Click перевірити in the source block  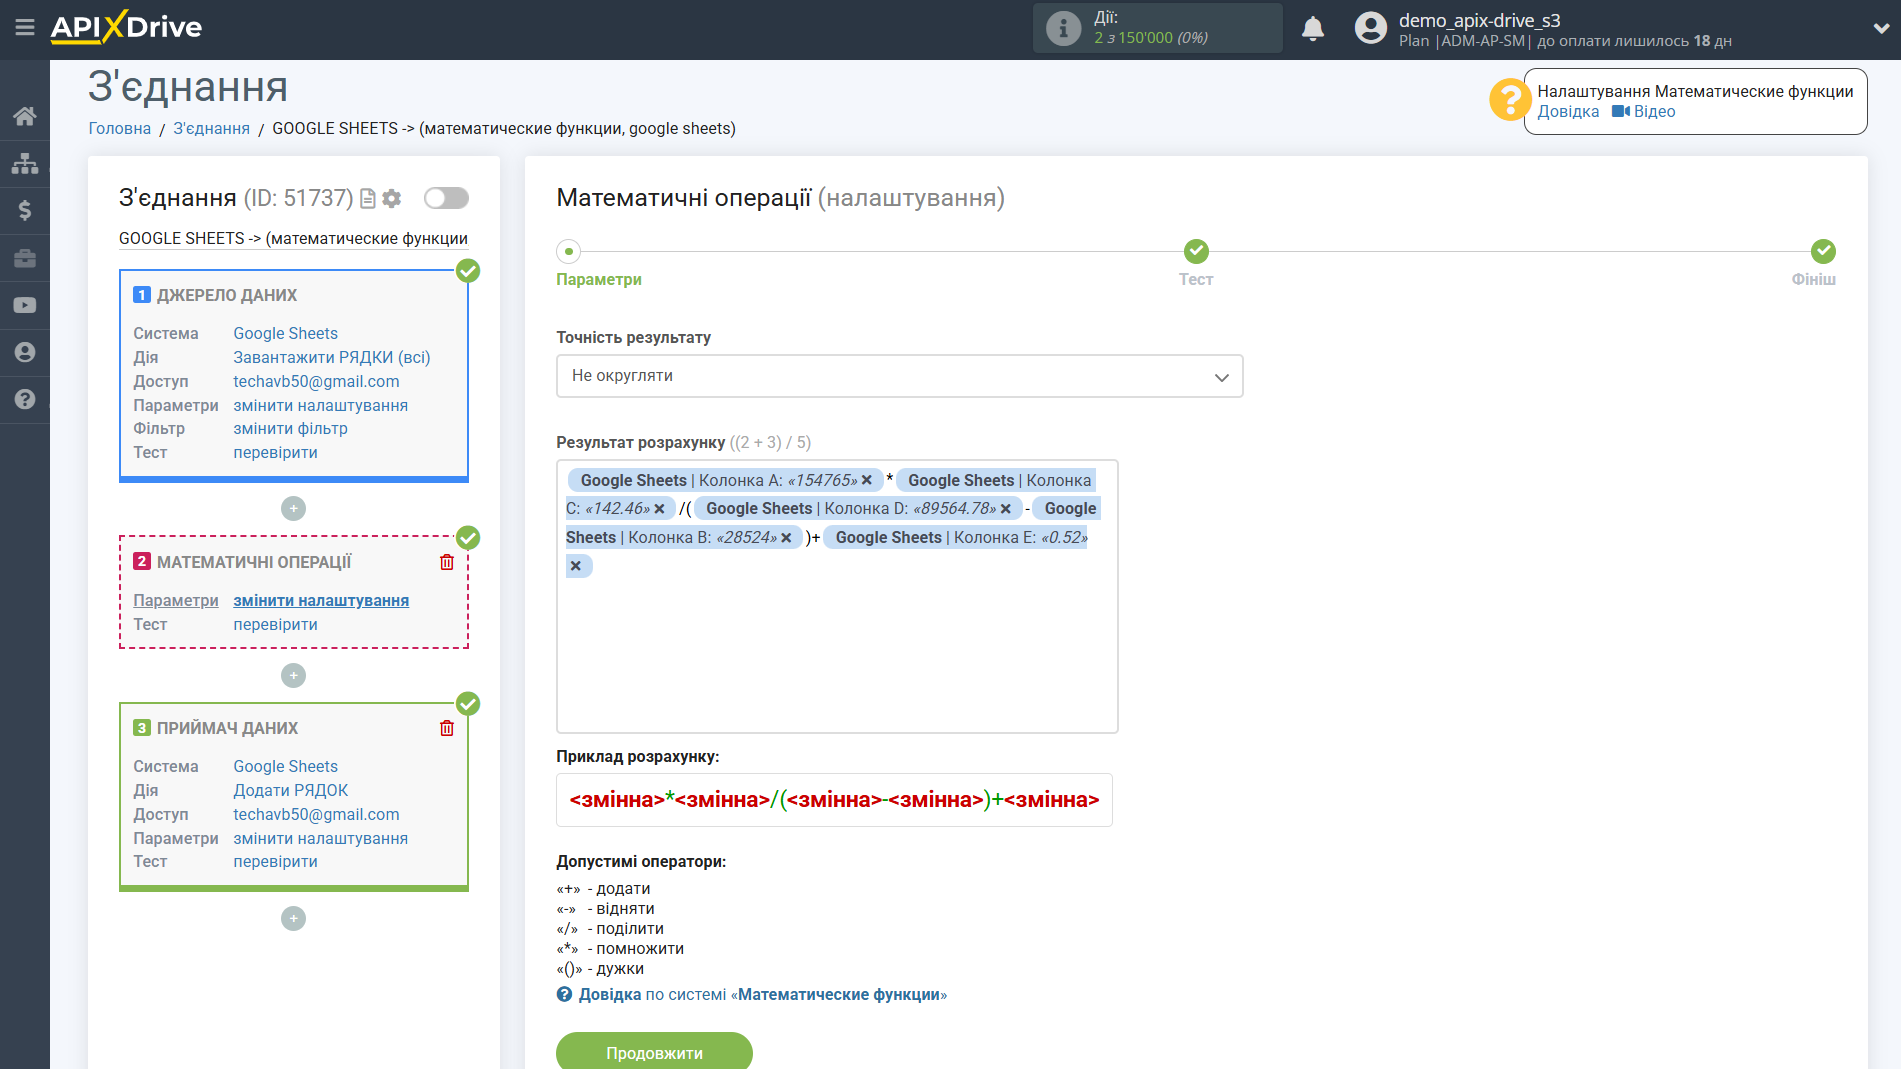click(276, 452)
